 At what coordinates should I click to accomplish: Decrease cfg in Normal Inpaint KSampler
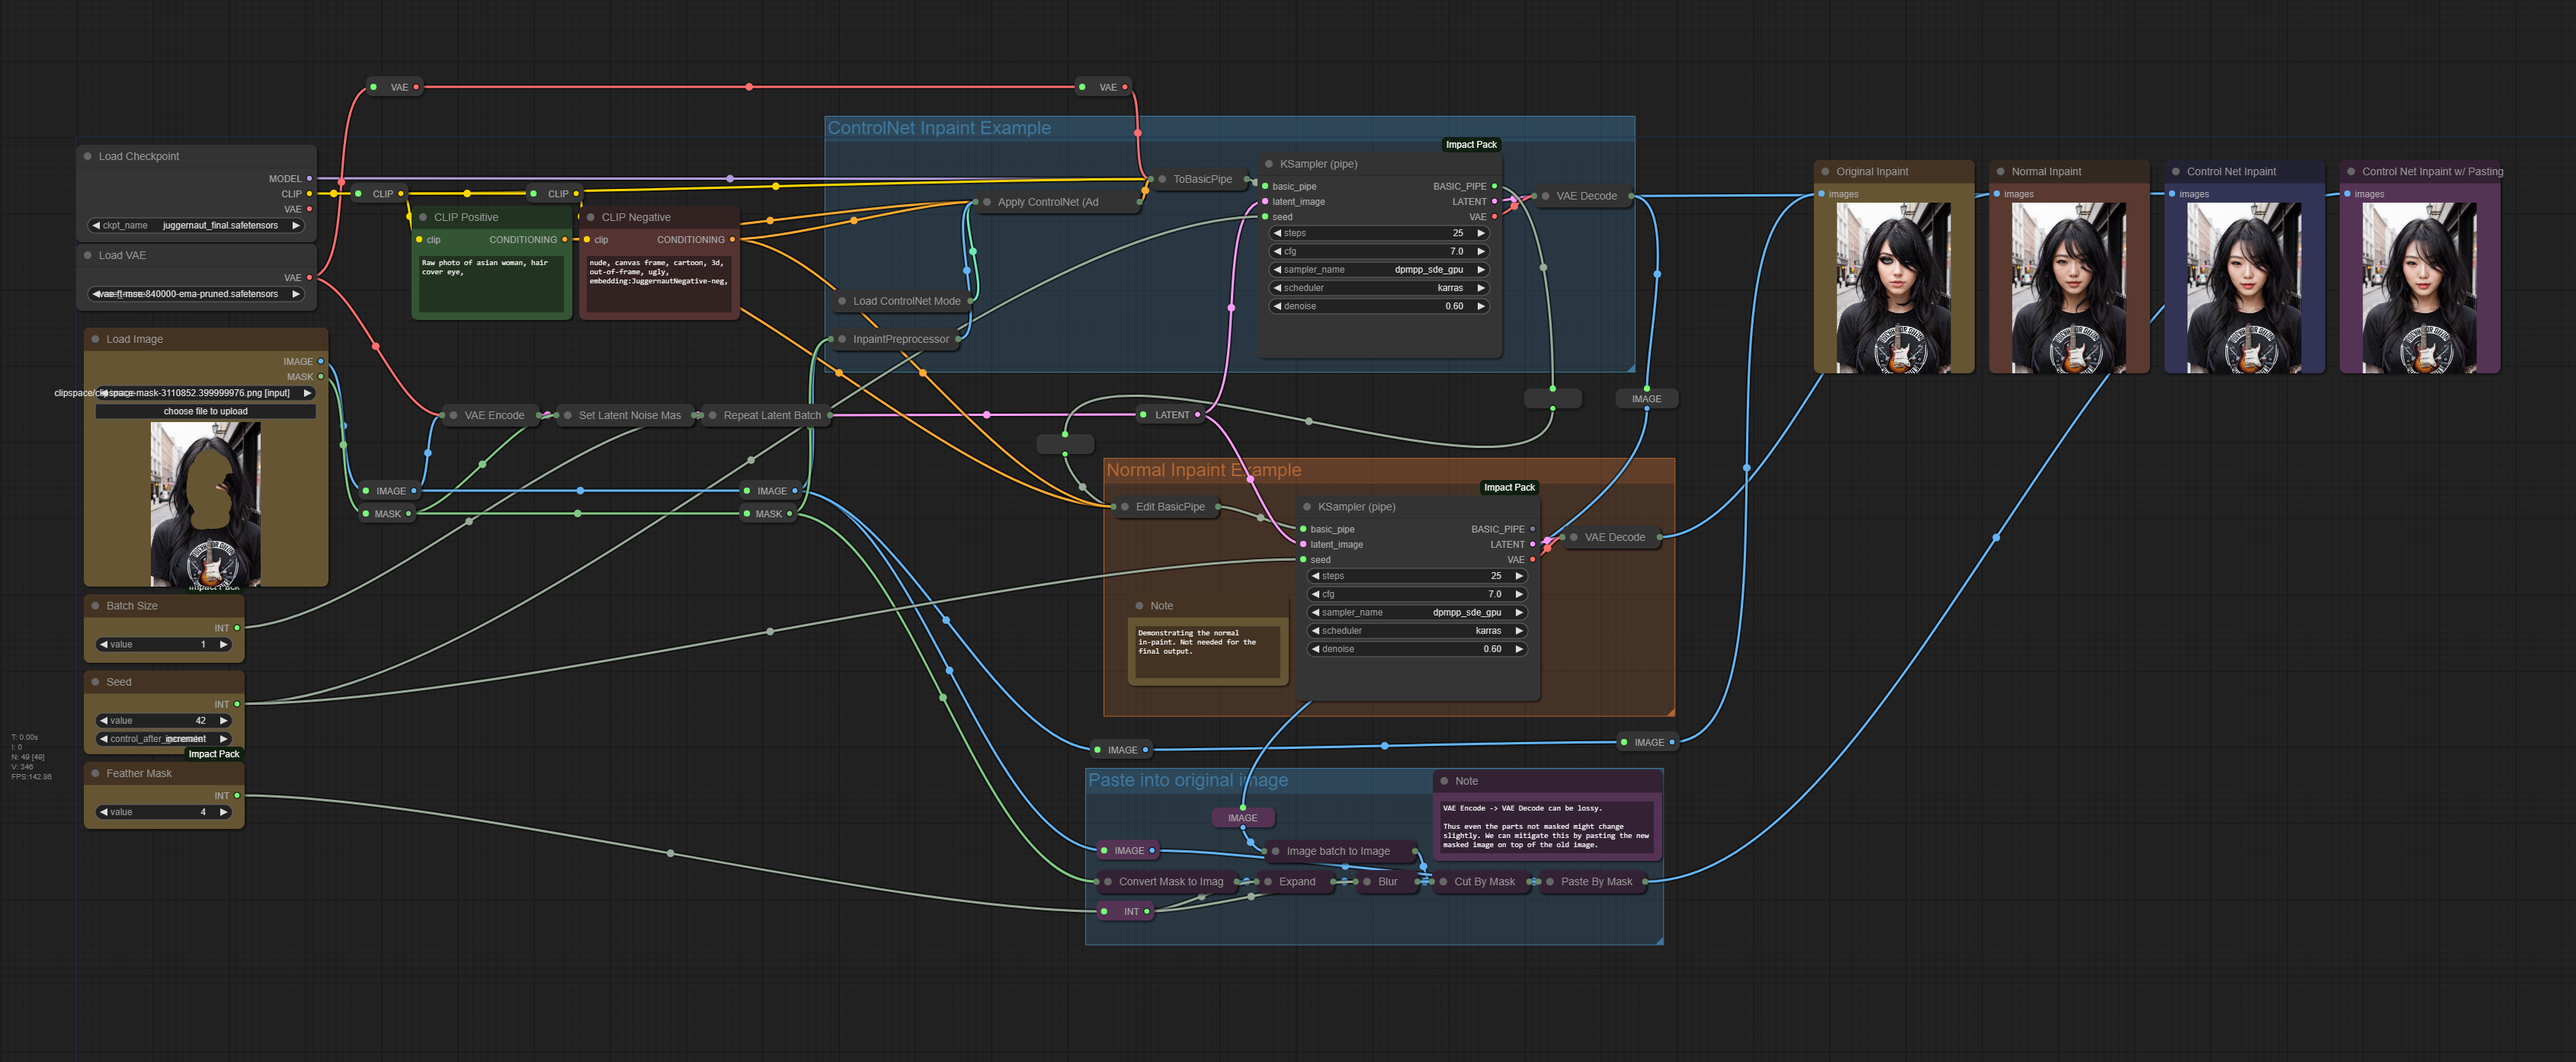1316,595
